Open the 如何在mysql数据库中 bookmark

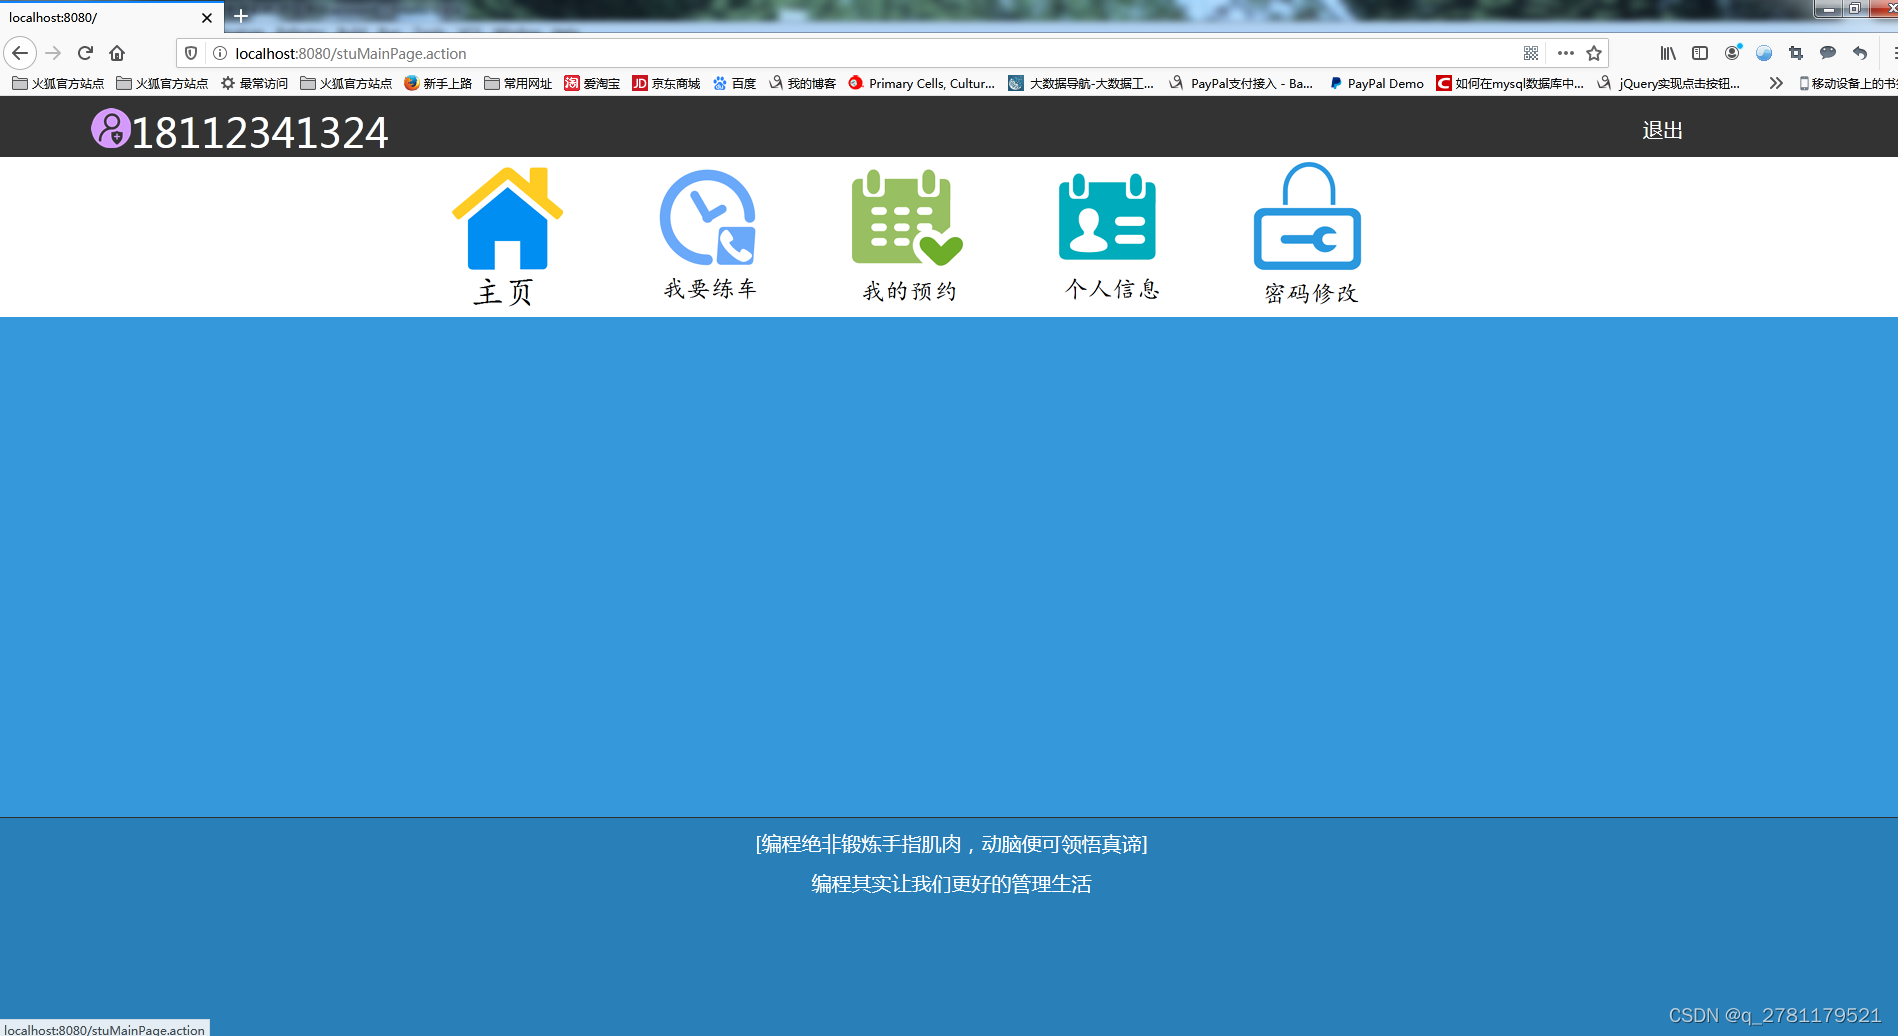click(x=1510, y=83)
